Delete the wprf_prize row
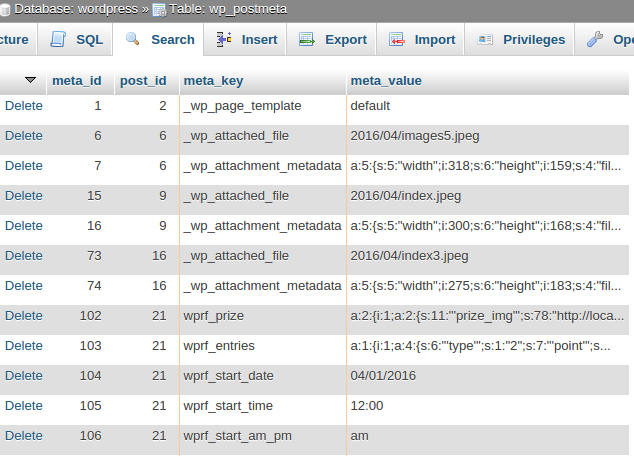Viewport: 634px width, 456px height. coord(24,316)
